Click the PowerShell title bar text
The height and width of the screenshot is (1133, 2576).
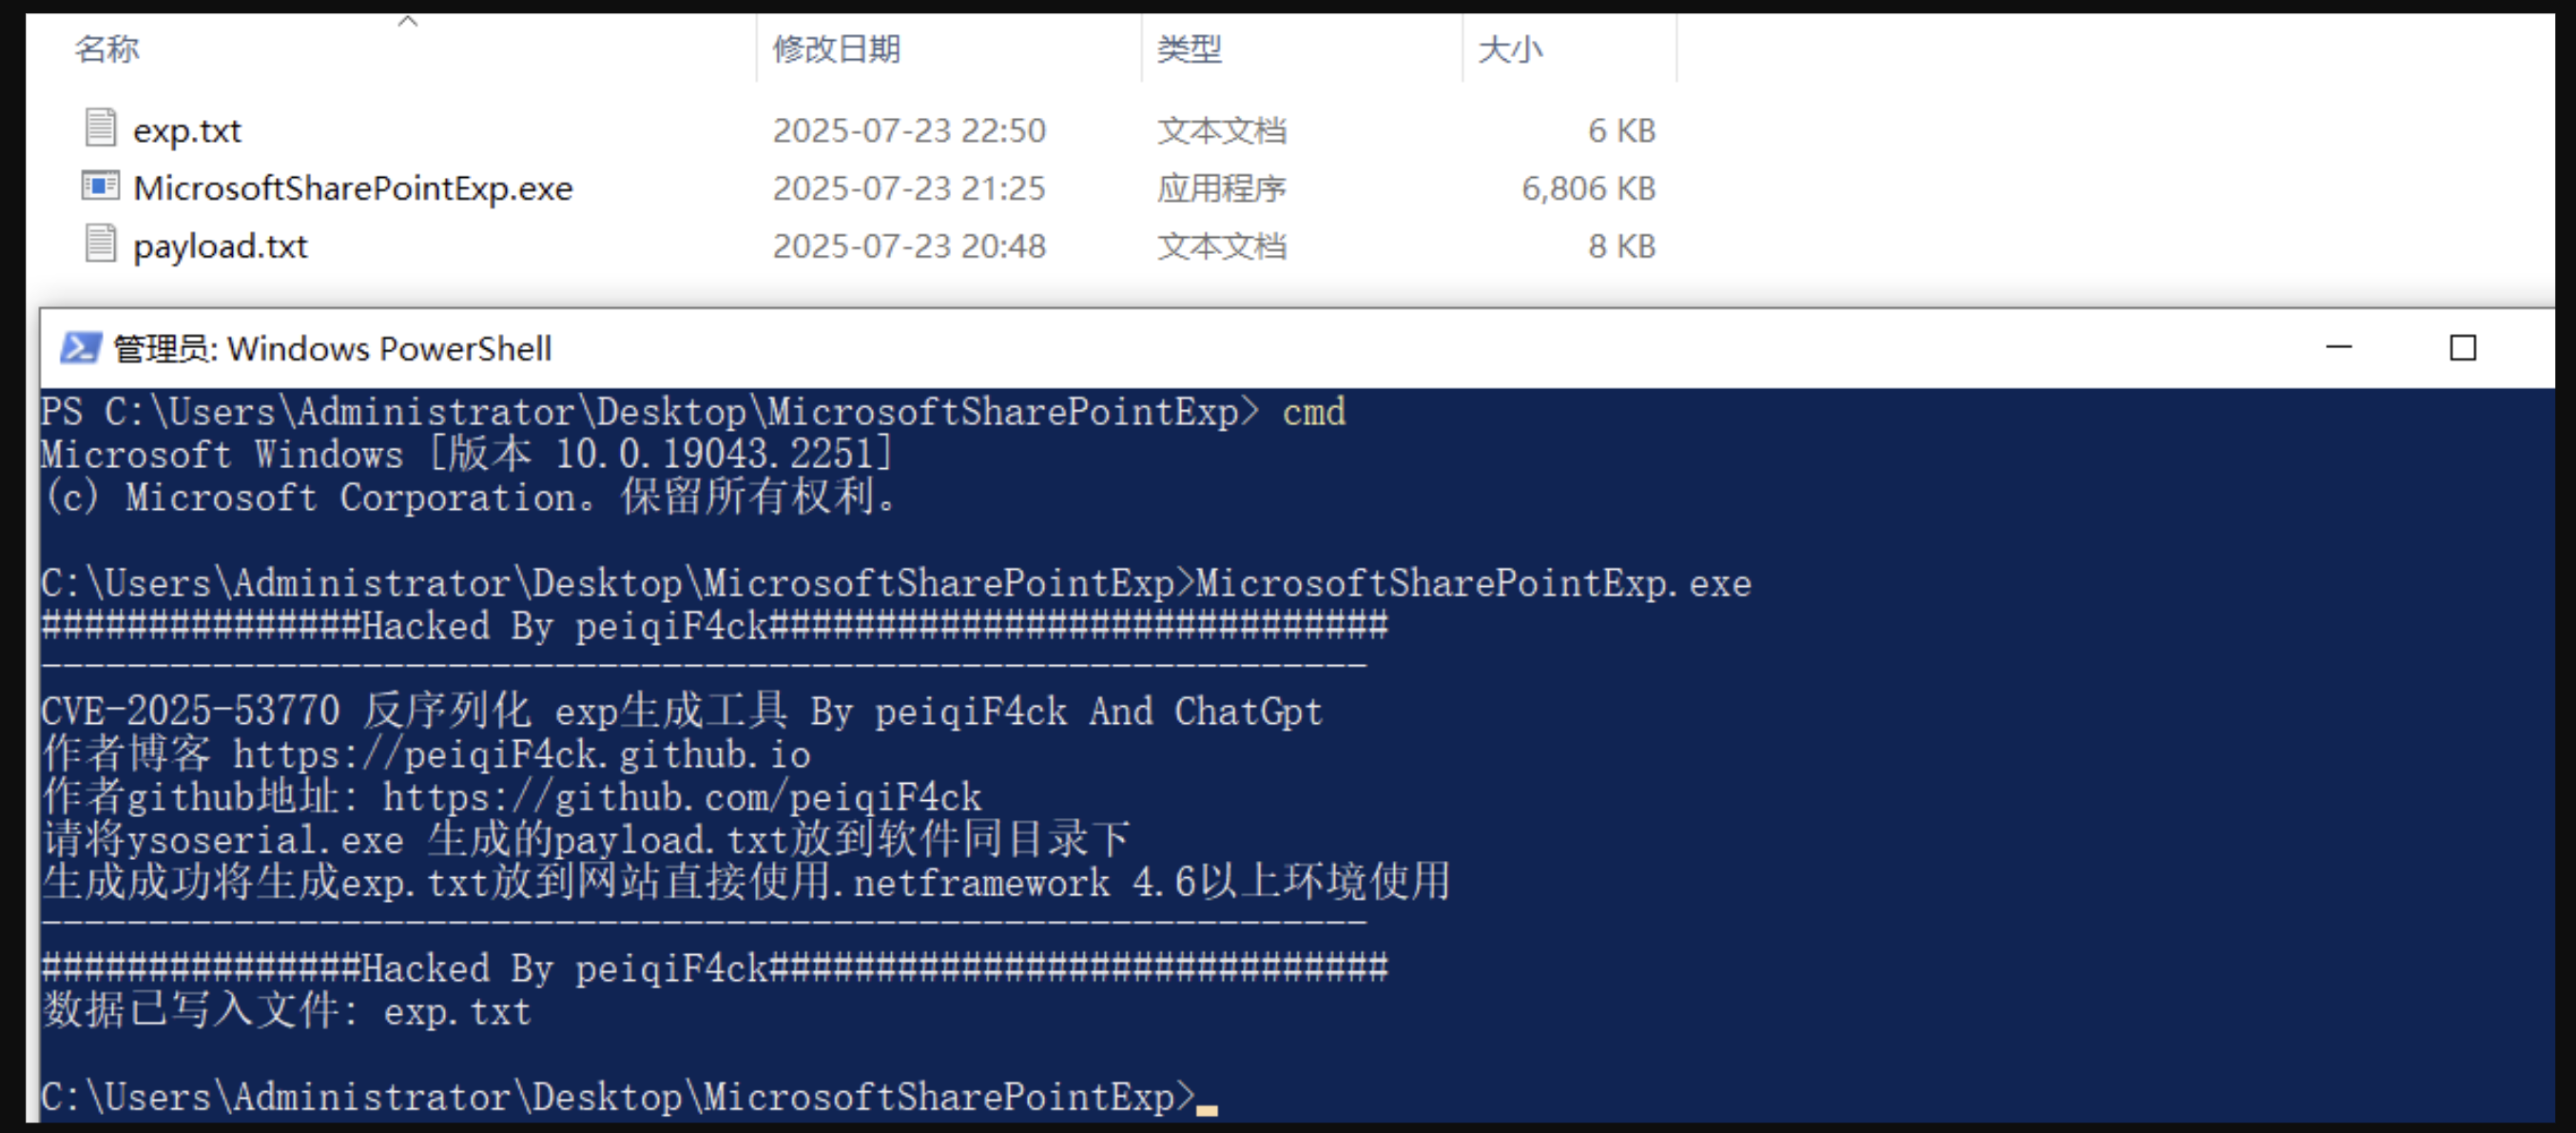(332, 349)
